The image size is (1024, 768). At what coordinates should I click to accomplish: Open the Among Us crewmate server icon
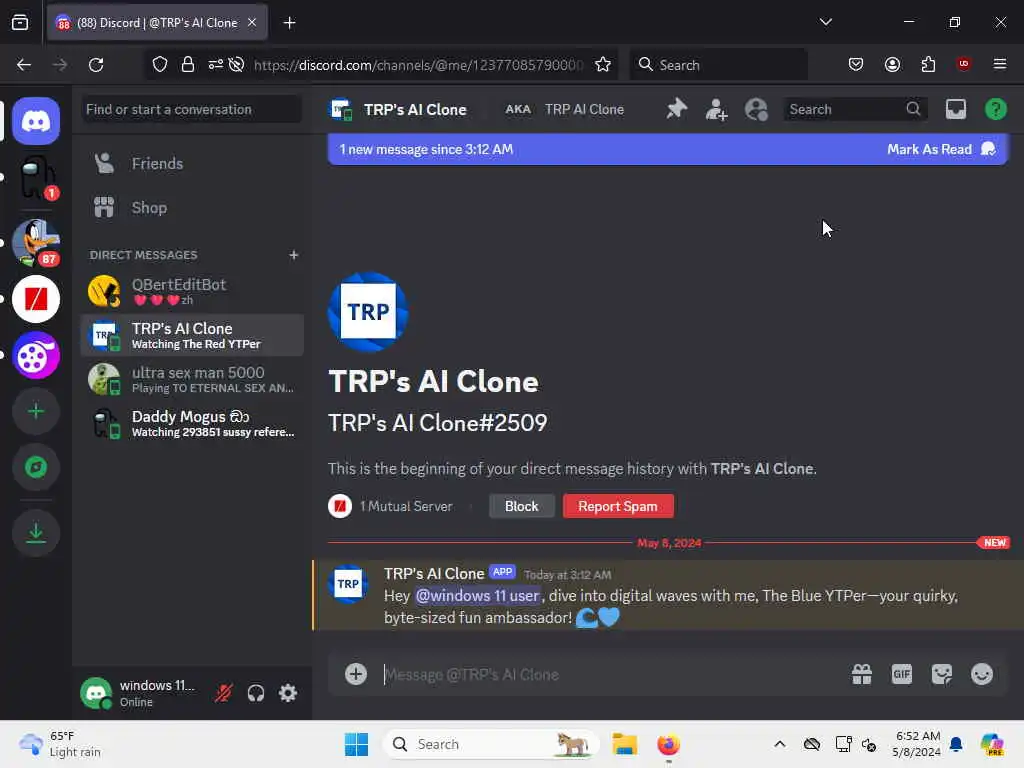36,178
